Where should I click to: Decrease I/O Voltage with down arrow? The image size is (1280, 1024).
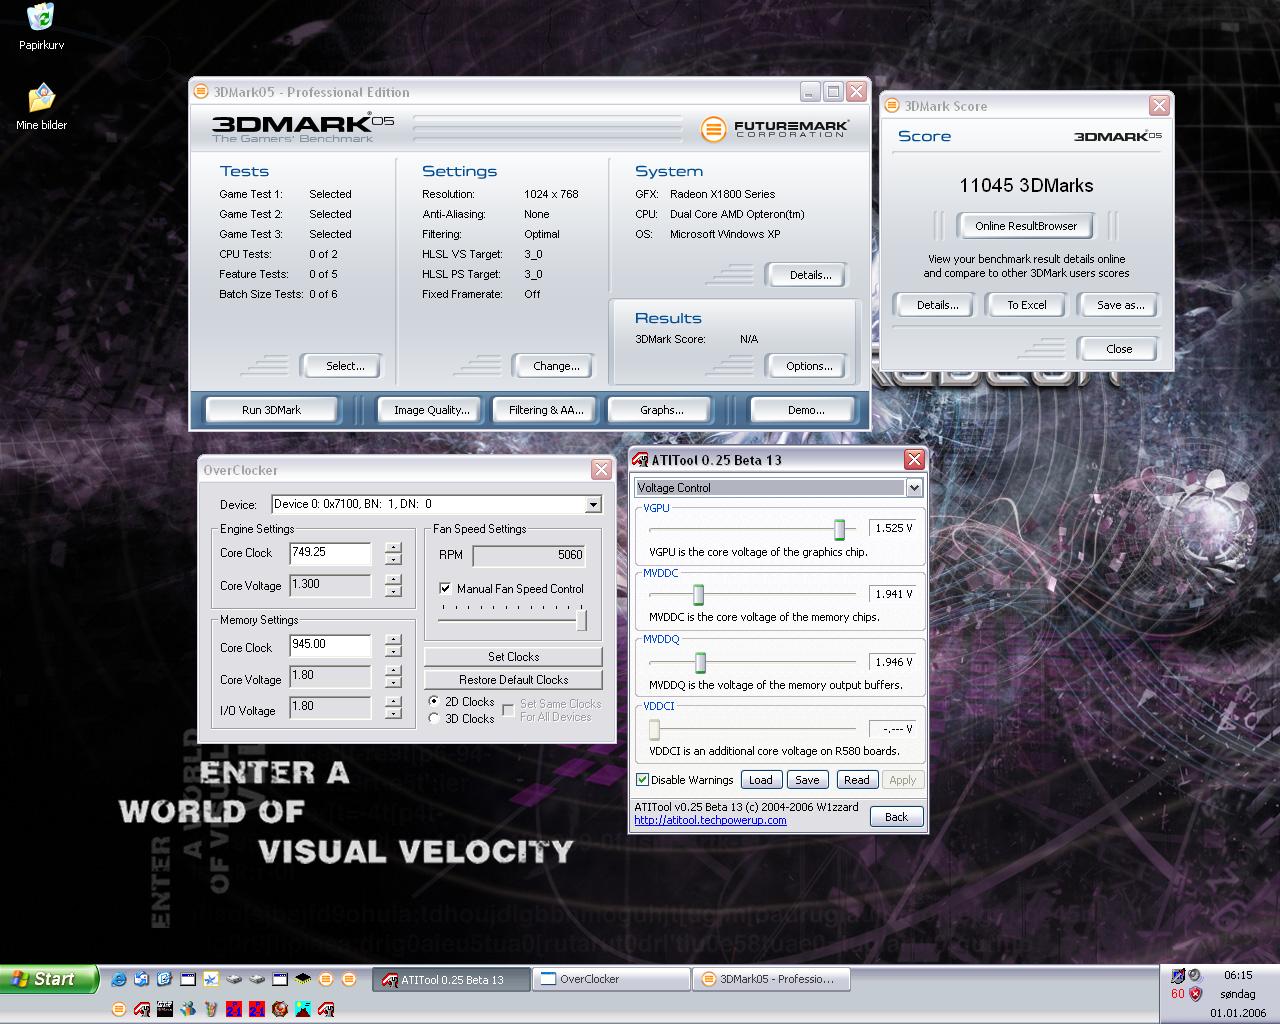(393, 713)
